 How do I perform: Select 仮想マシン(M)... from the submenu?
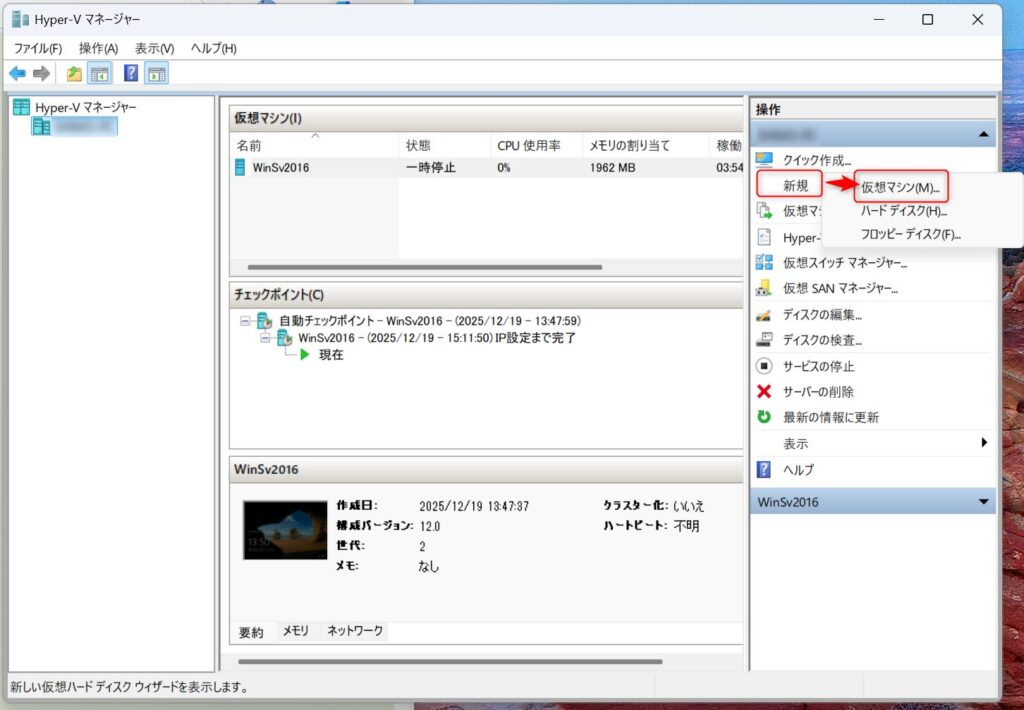click(900, 187)
